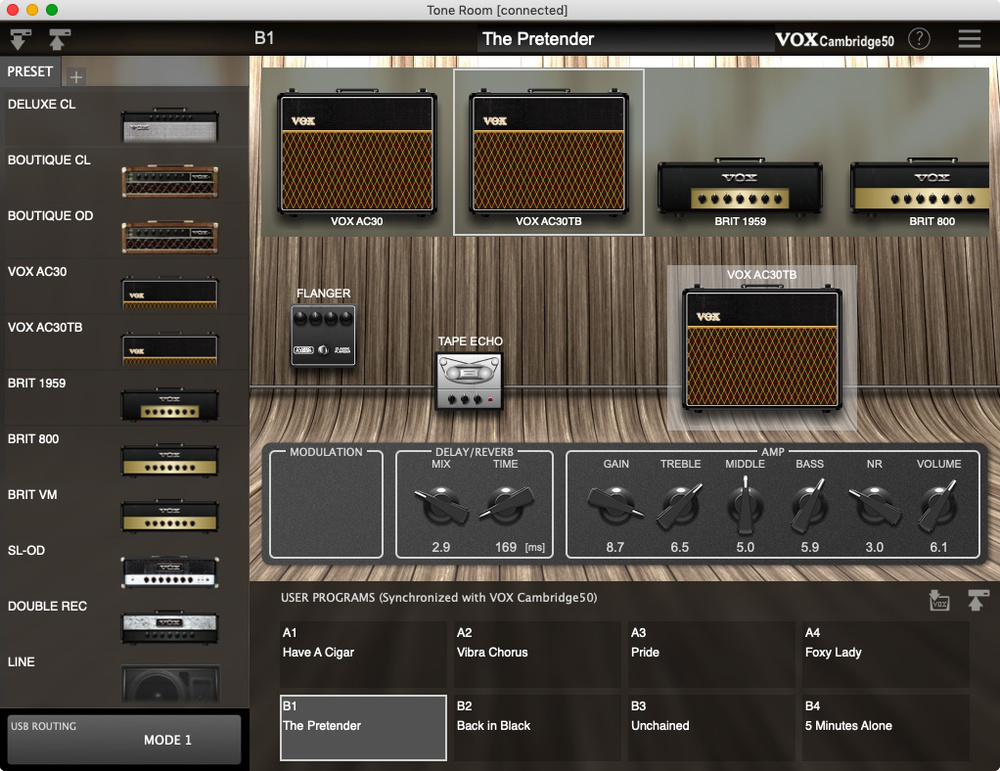Open the help question mark icon
This screenshot has width=1000, height=771.
(919, 39)
